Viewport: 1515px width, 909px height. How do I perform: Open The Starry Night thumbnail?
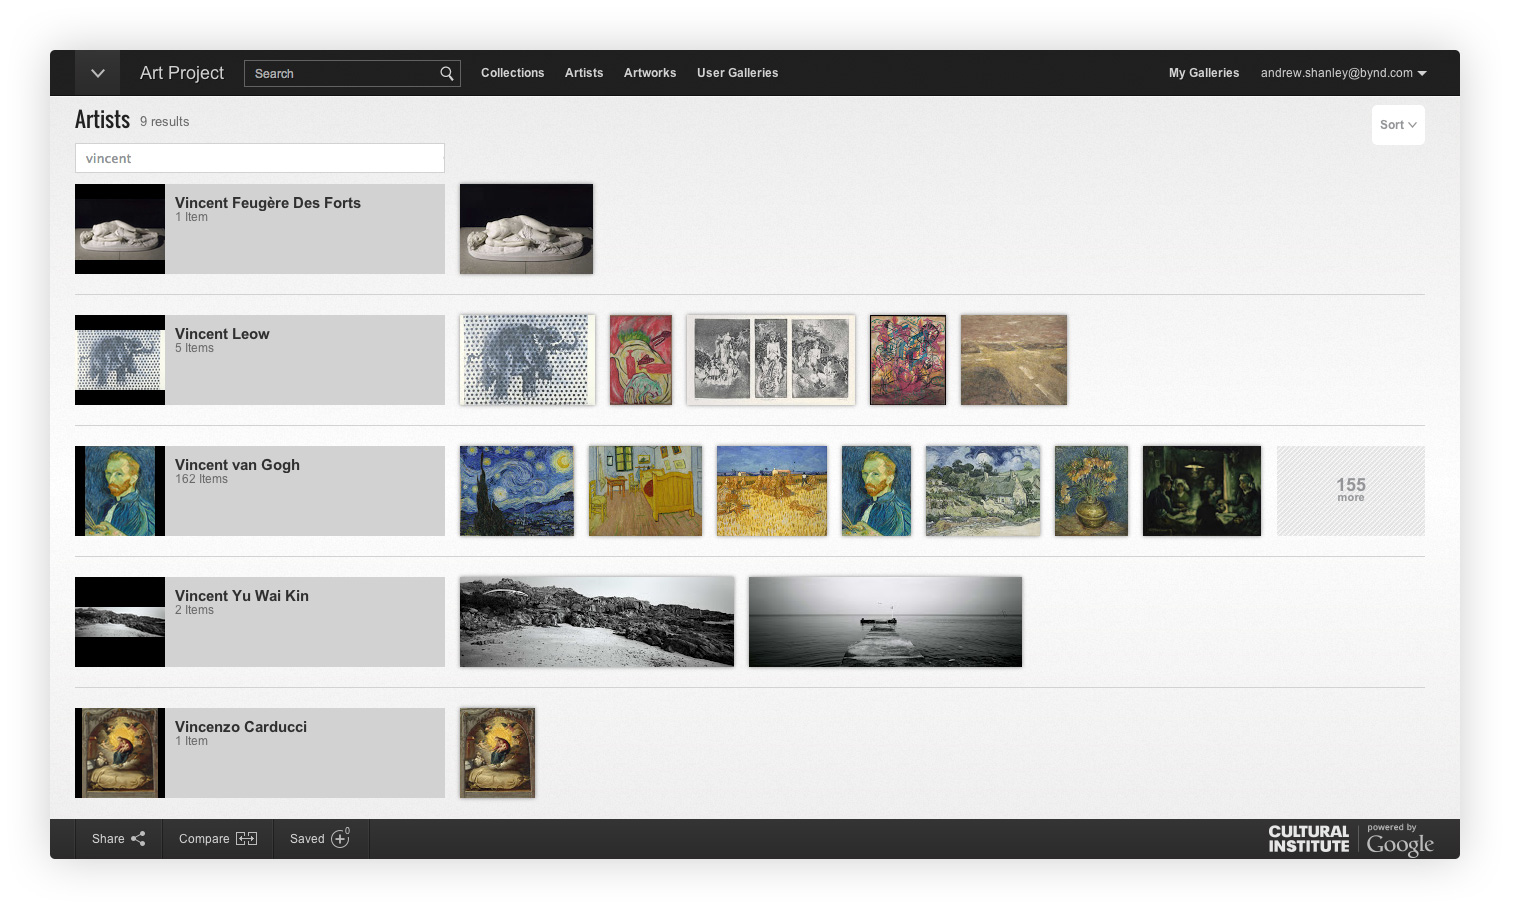(517, 491)
